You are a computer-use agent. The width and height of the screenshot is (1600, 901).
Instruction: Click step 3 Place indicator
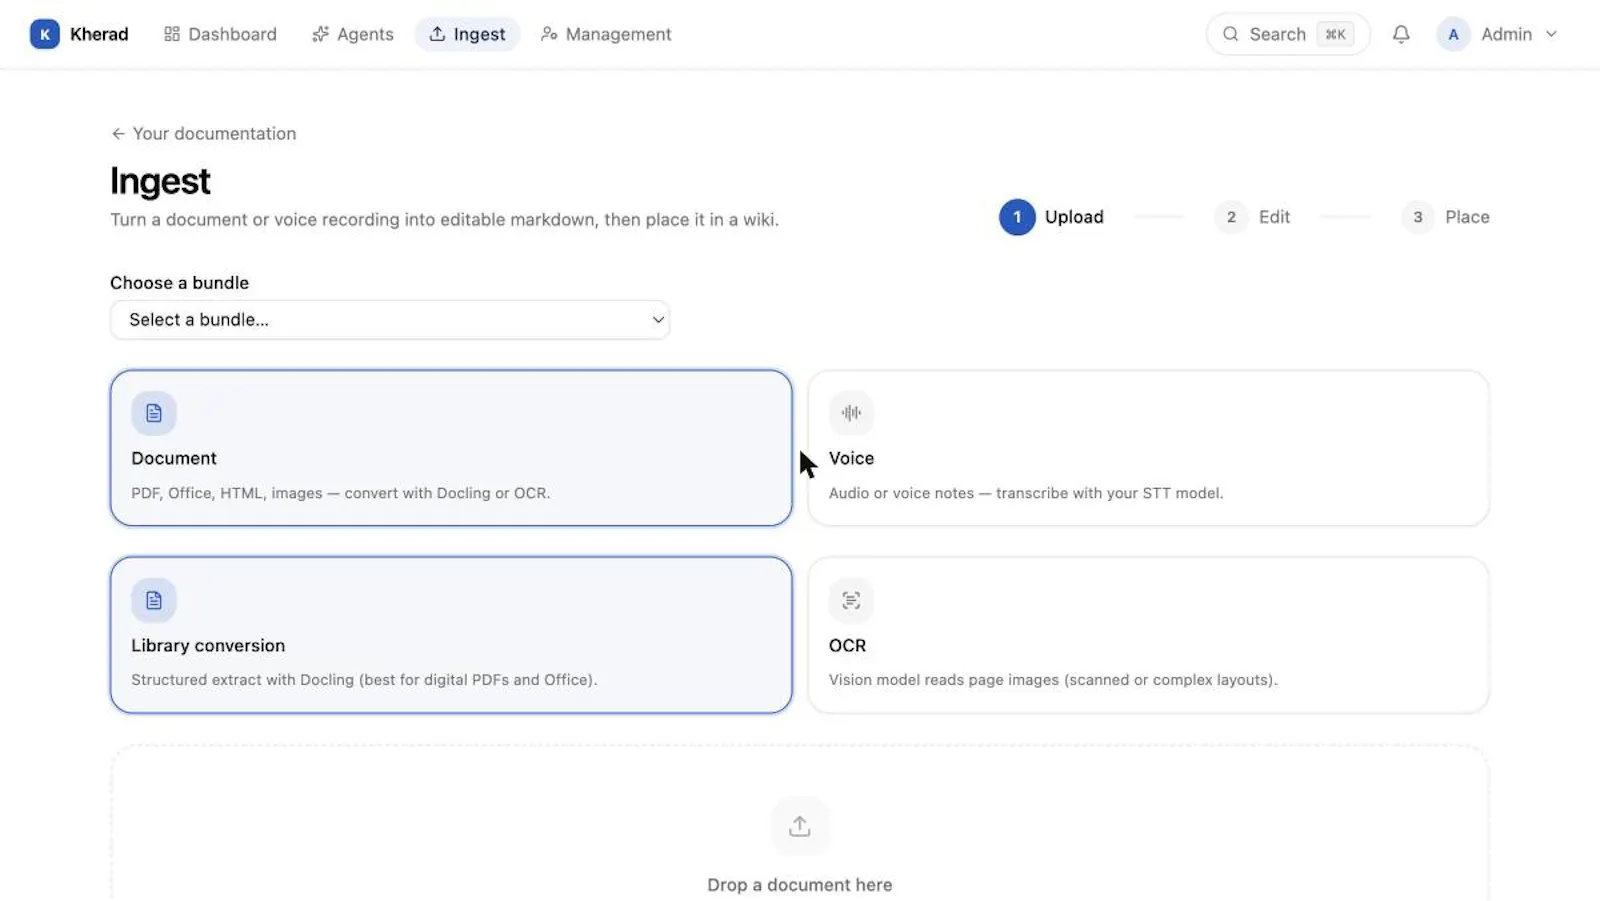coord(1445,217)
